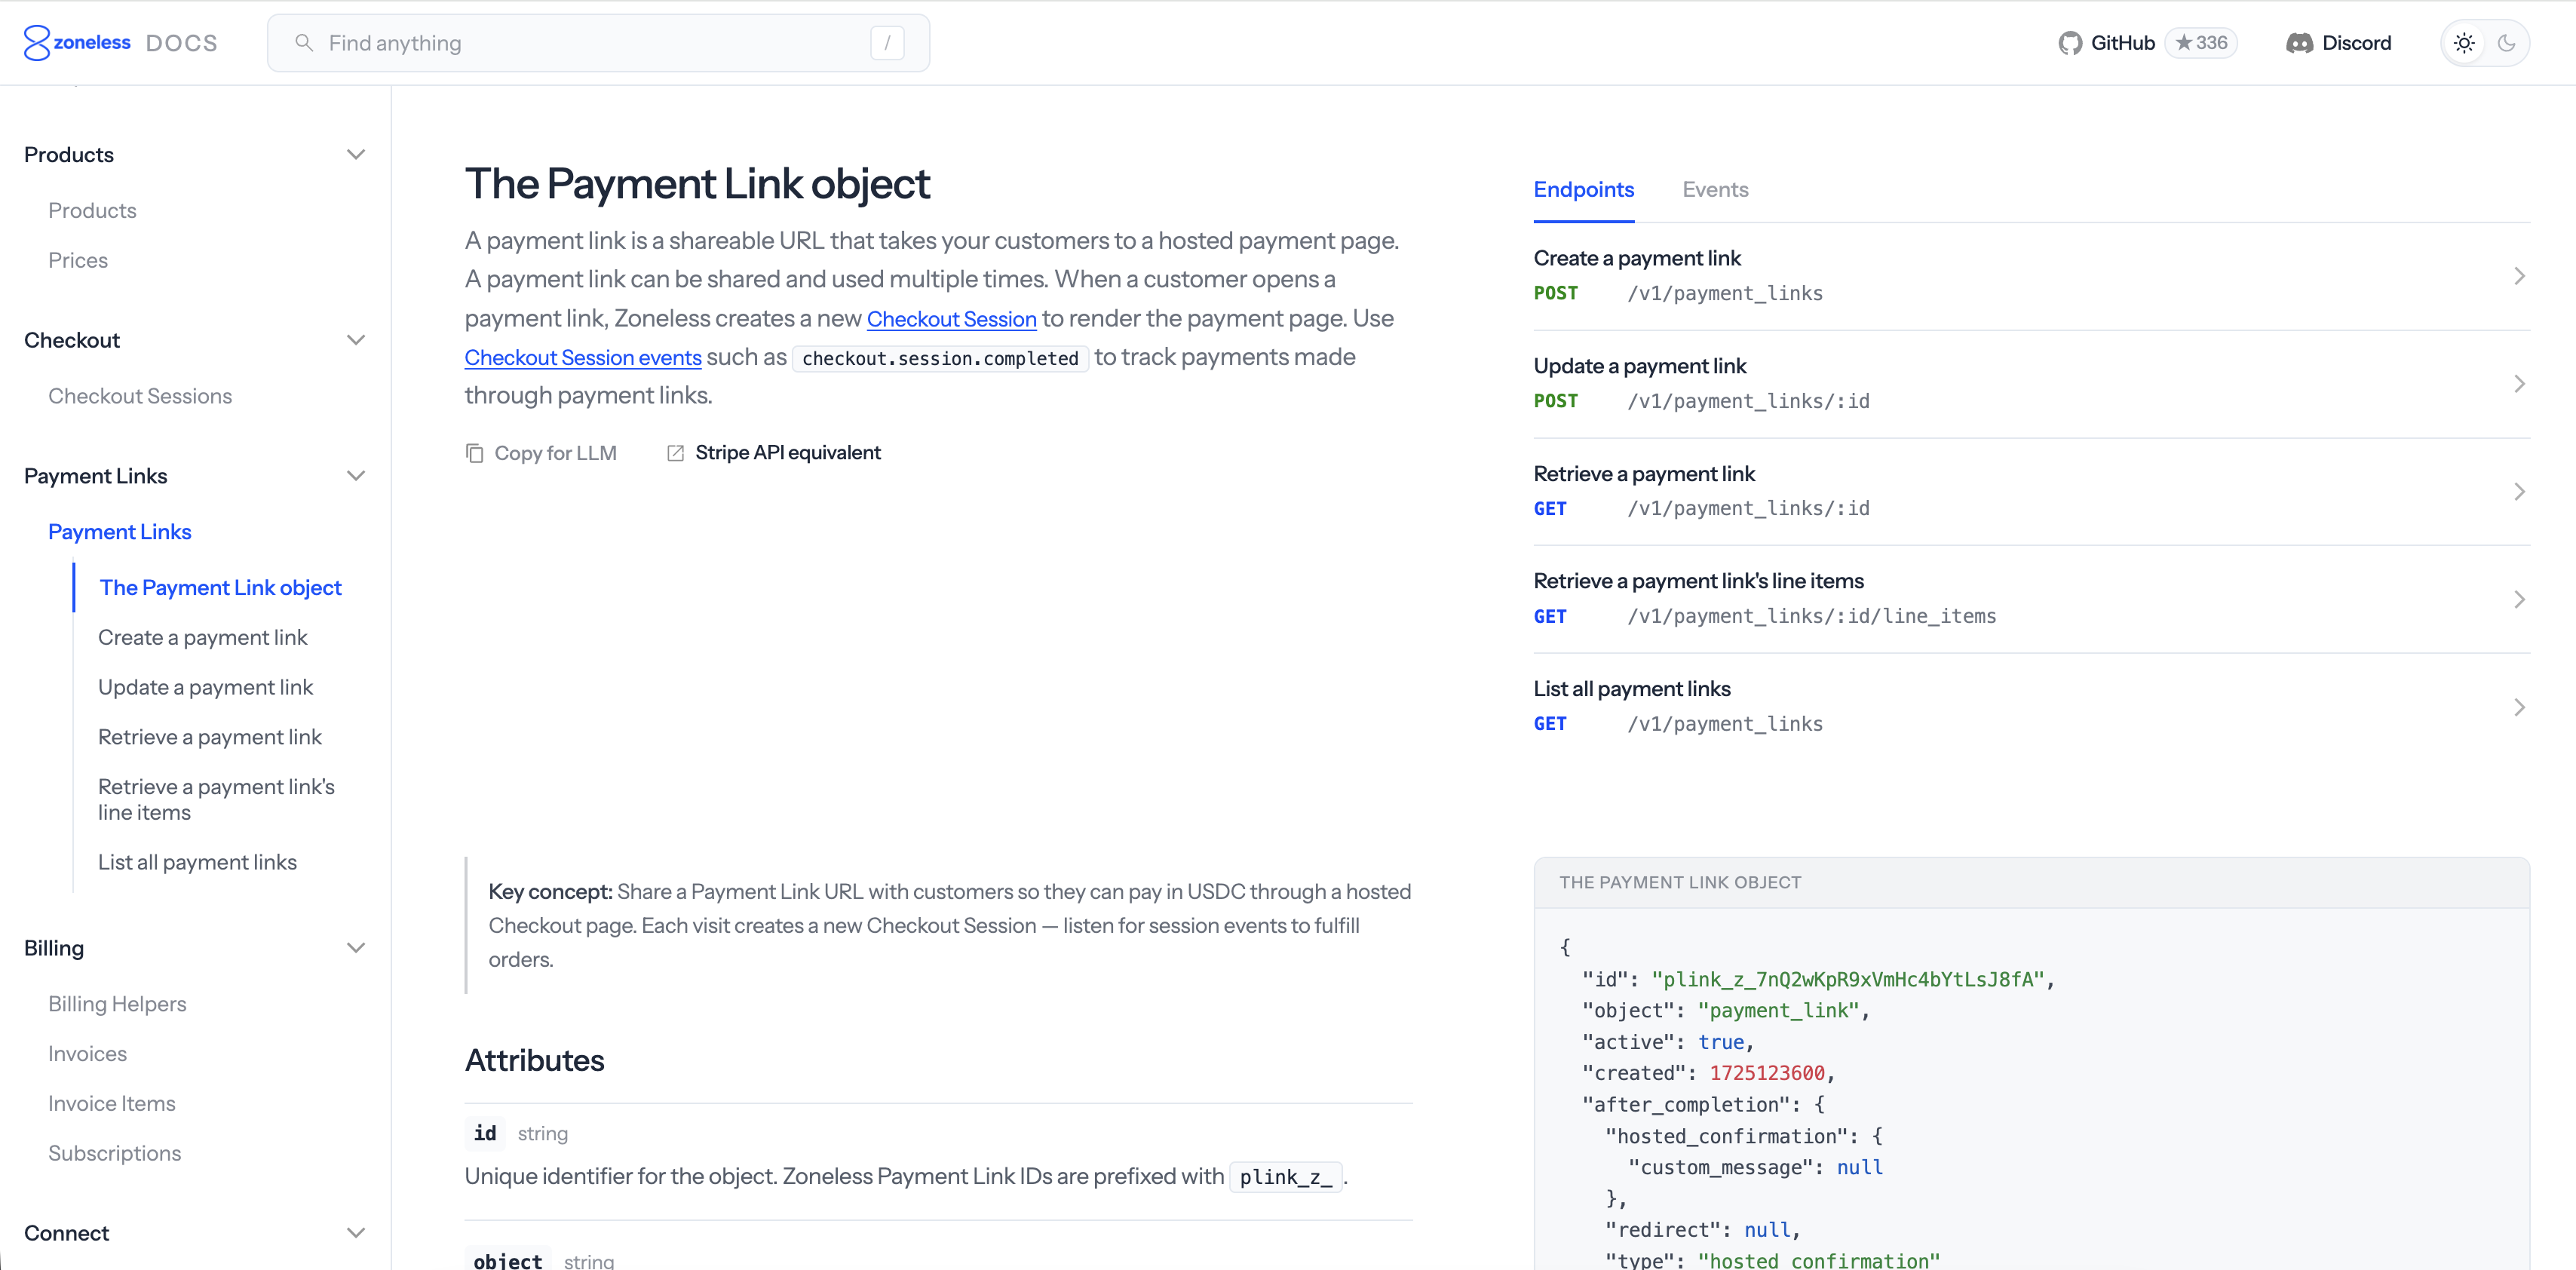
Task: Click the id attribute name
Action: (x=485, y=1134)
